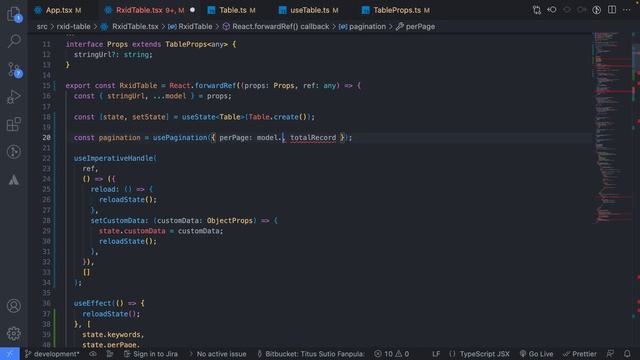Open the Search view in activity bar
640x360 pixels.
[x=14, y=40]
